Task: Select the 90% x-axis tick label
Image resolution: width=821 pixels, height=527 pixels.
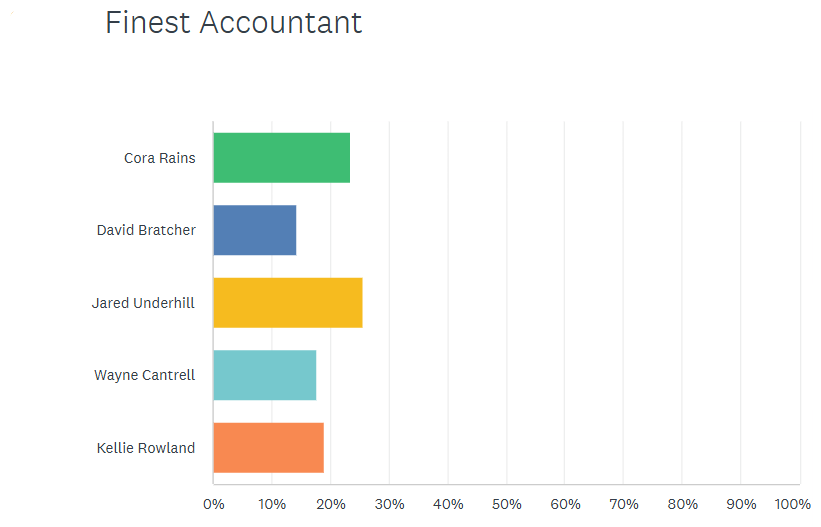Action: [x=741, y=504]
